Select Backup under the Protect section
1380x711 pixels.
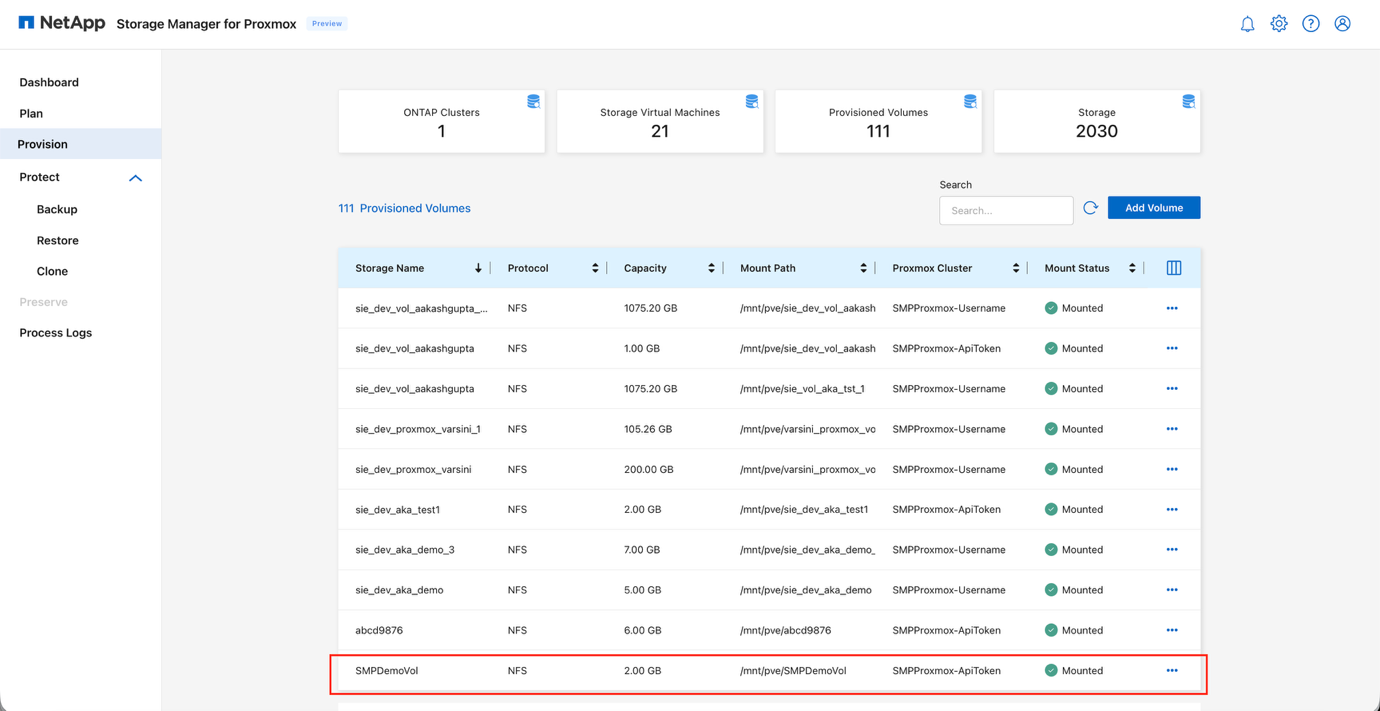coord(56,209)
